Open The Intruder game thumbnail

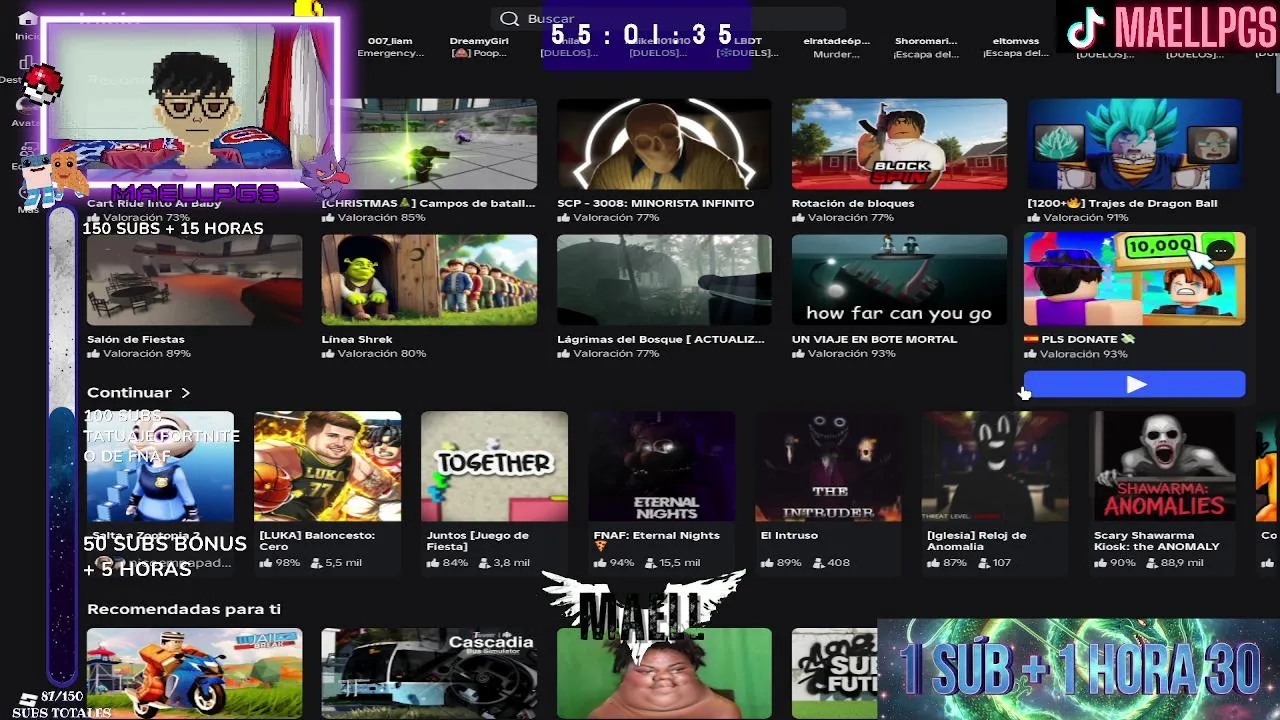(828, 466)
